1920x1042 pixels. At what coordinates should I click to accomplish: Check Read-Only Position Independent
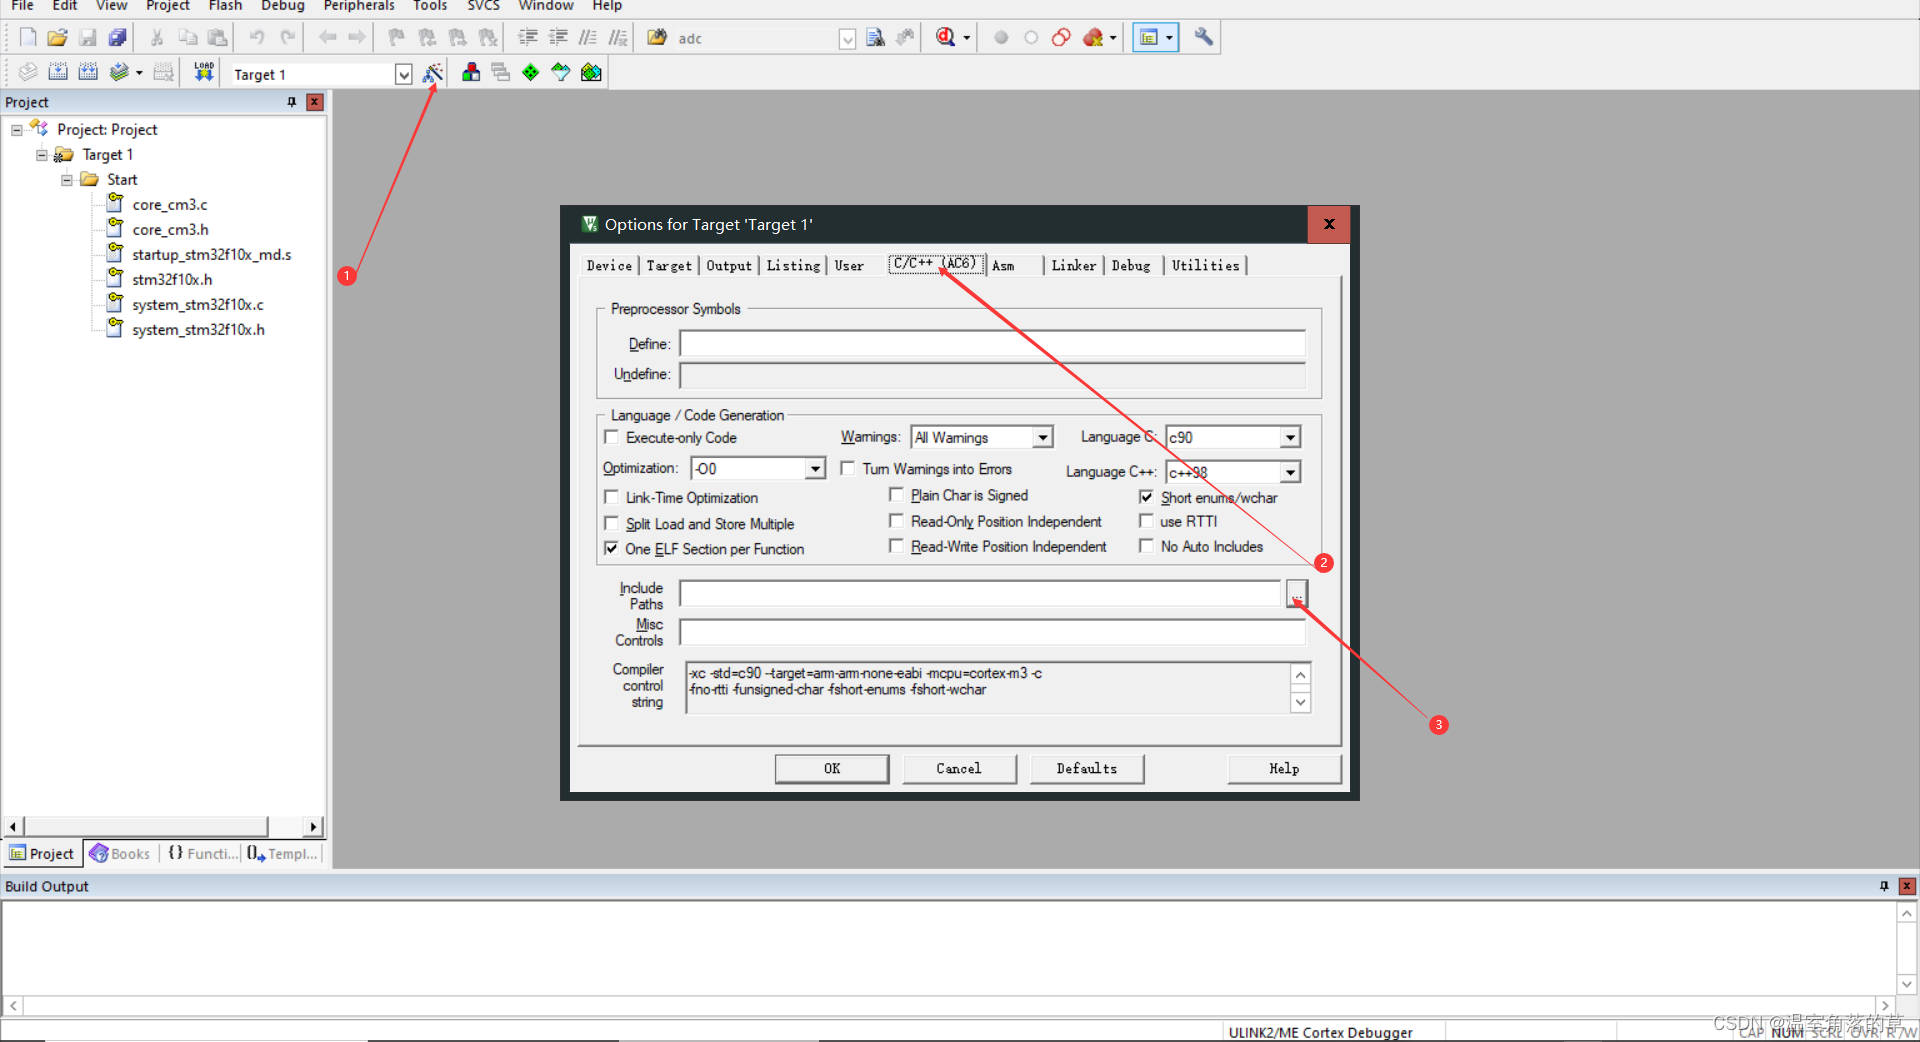coord(896,521)
